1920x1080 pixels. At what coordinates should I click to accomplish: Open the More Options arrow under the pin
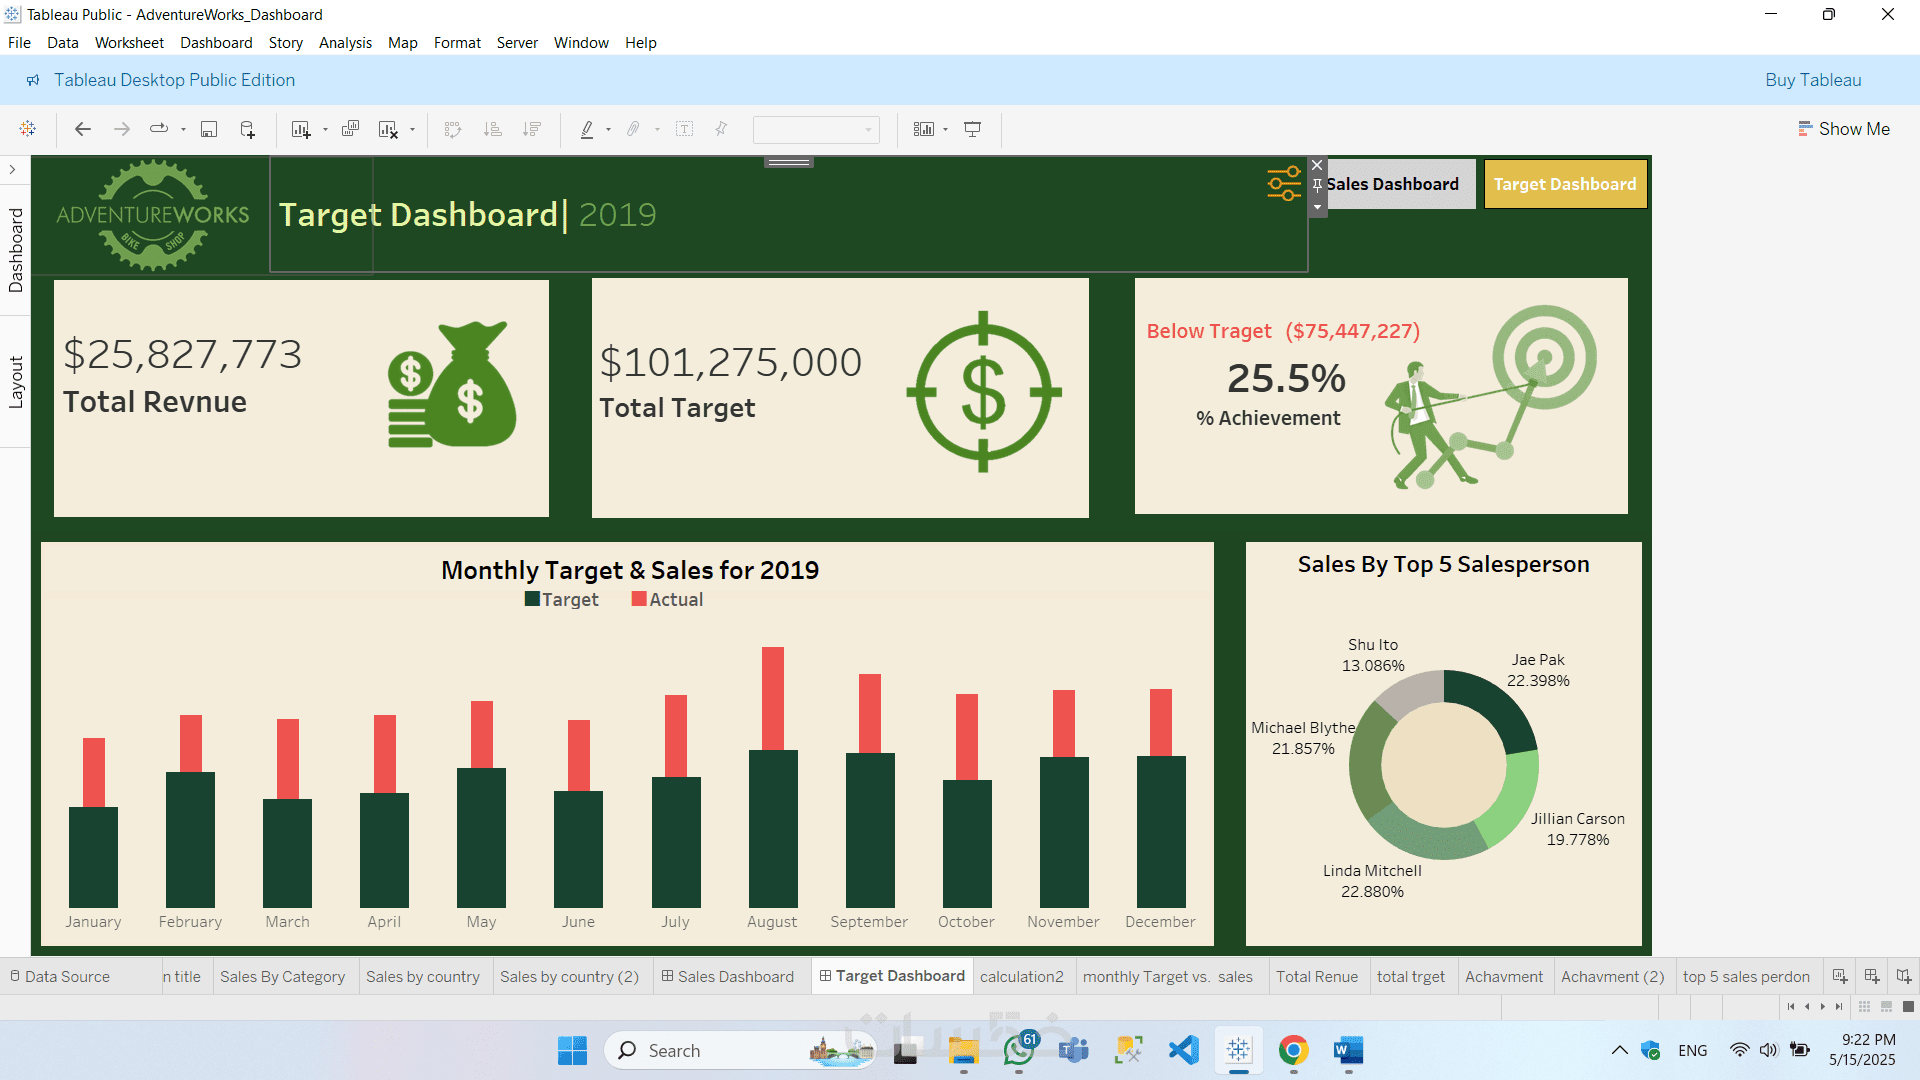click(x=1317, y=207)
